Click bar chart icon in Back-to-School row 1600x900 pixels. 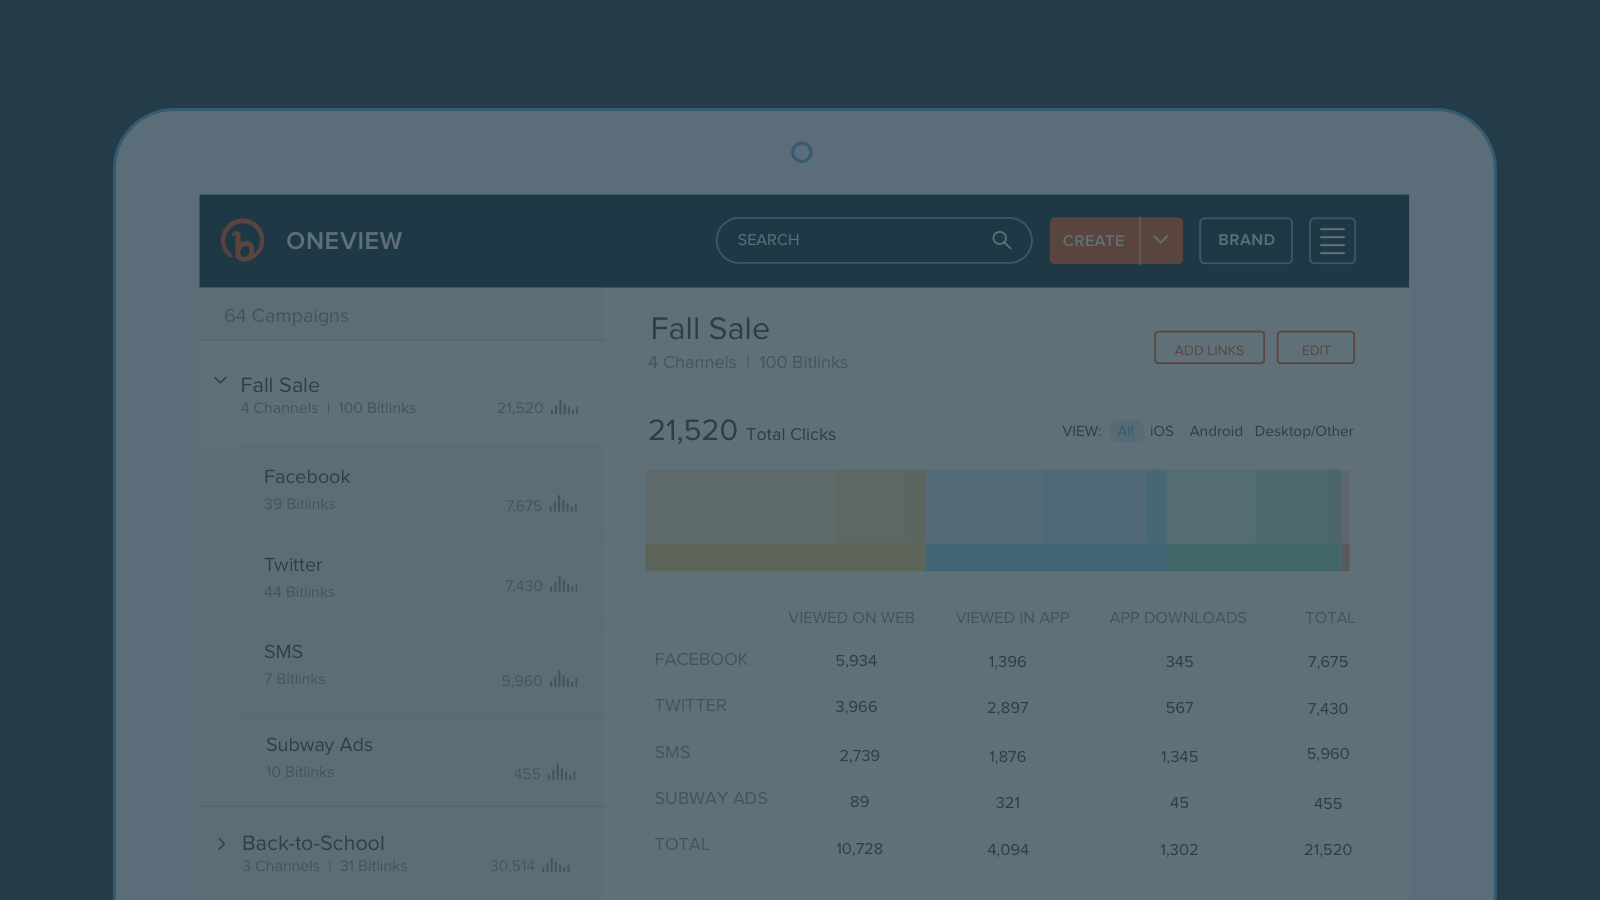point(556,865)
